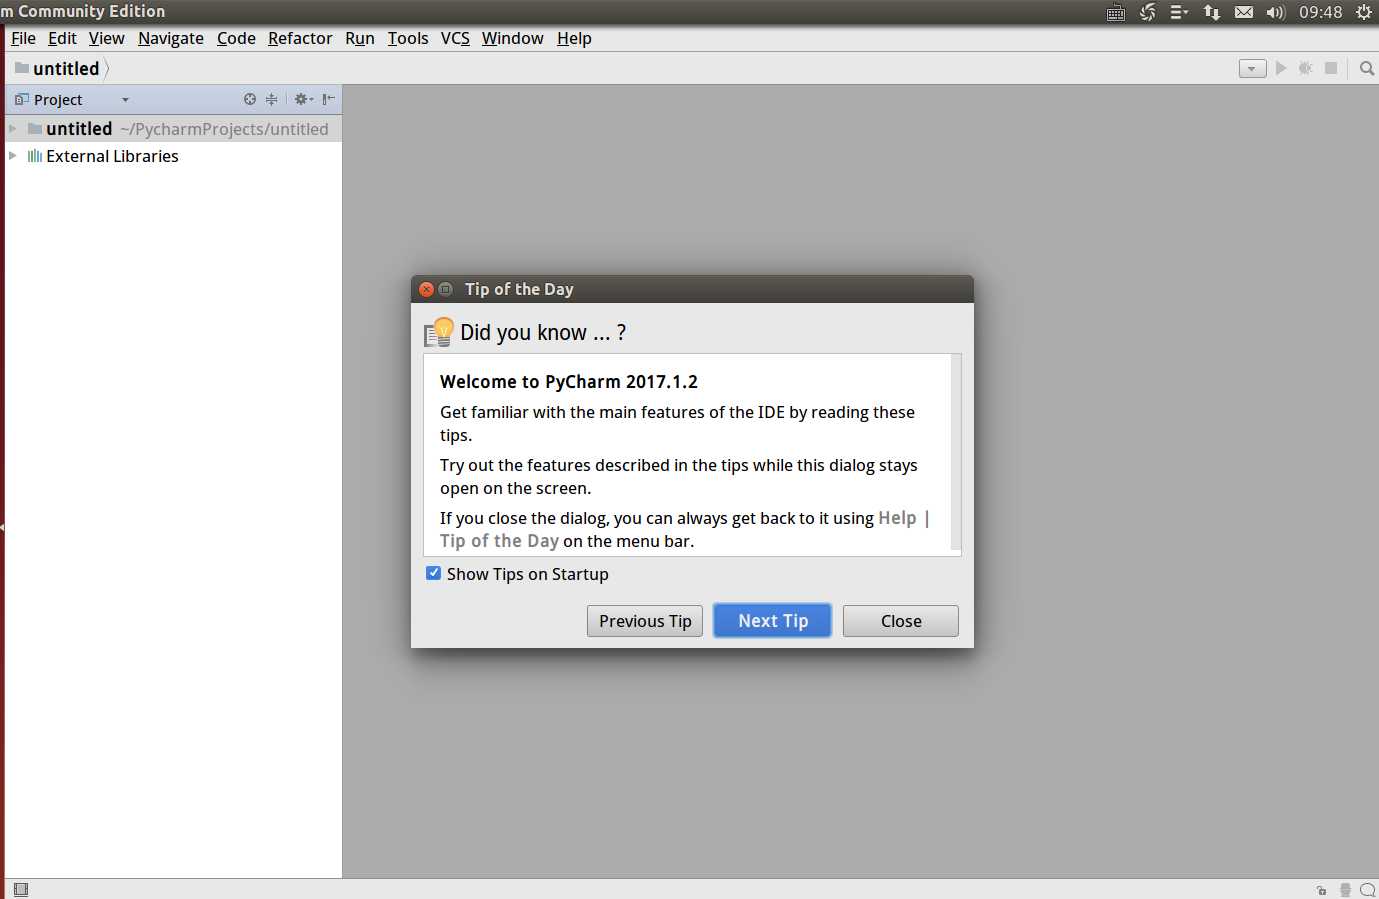Click tool windows toggle icon in status bar
The width and height of the screenshot is (1379, 899).
[x=21, y=889]
